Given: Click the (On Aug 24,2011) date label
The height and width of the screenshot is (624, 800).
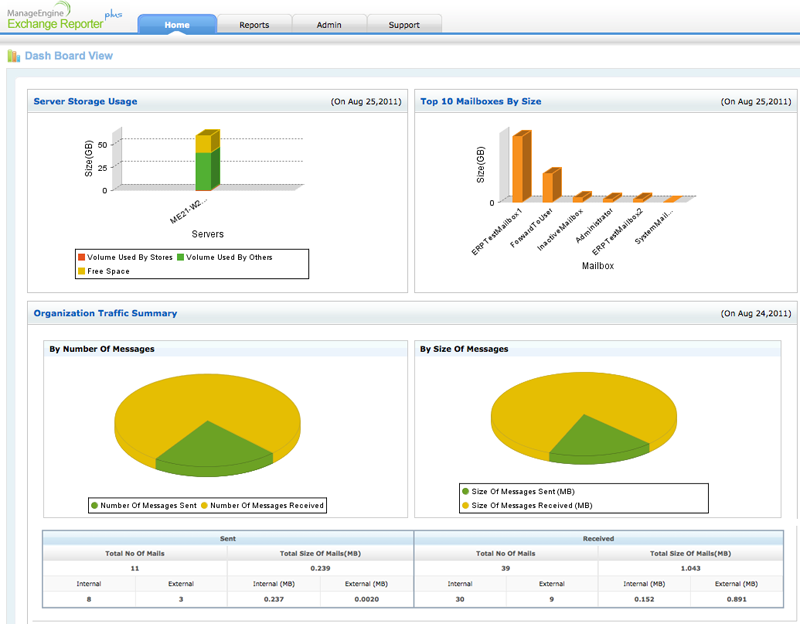Looking at the screenshot, I should coord(756,313).
